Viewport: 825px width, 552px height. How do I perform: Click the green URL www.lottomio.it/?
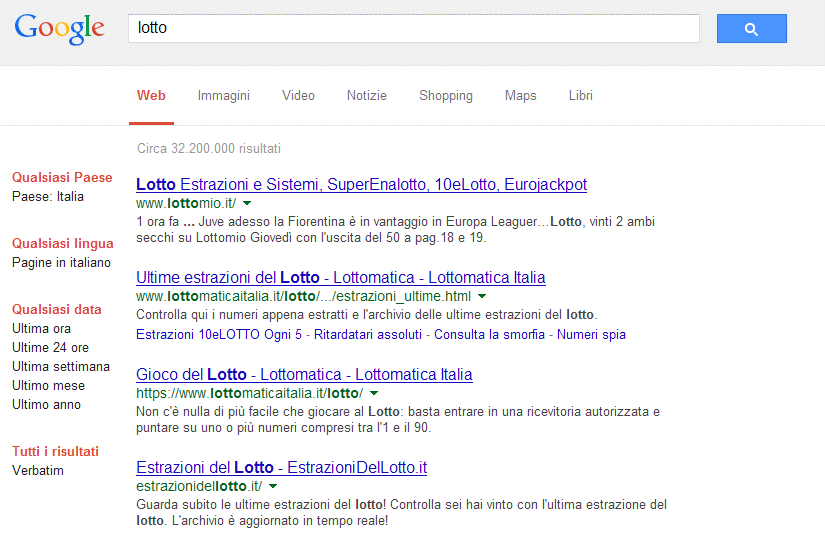point(186,203)
